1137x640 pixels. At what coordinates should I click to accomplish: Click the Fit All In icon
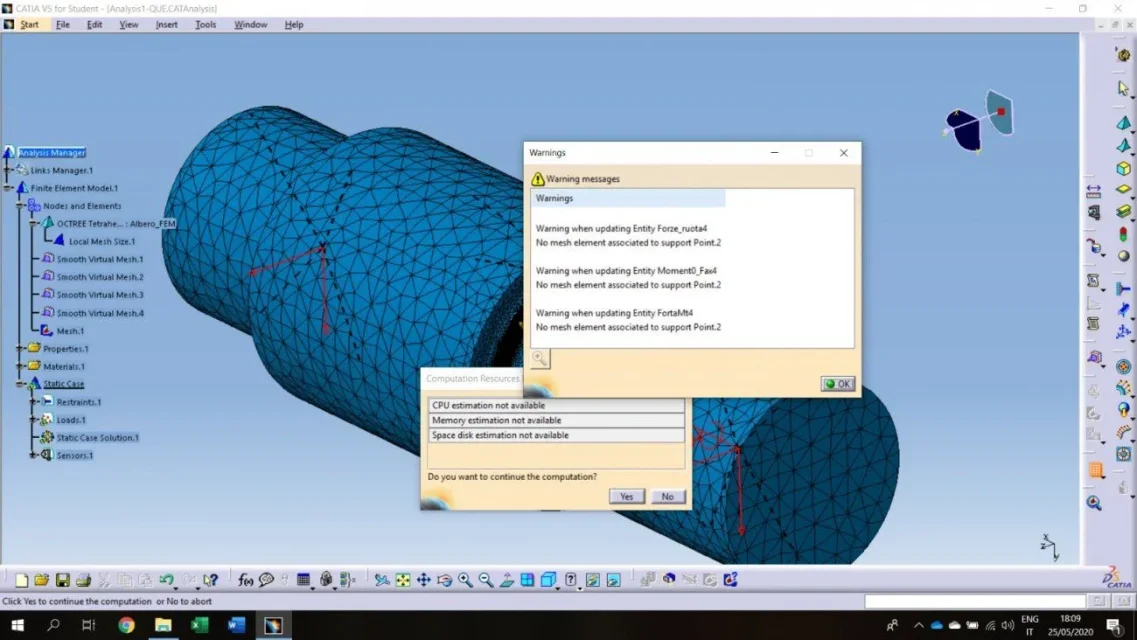coord(402,580)
